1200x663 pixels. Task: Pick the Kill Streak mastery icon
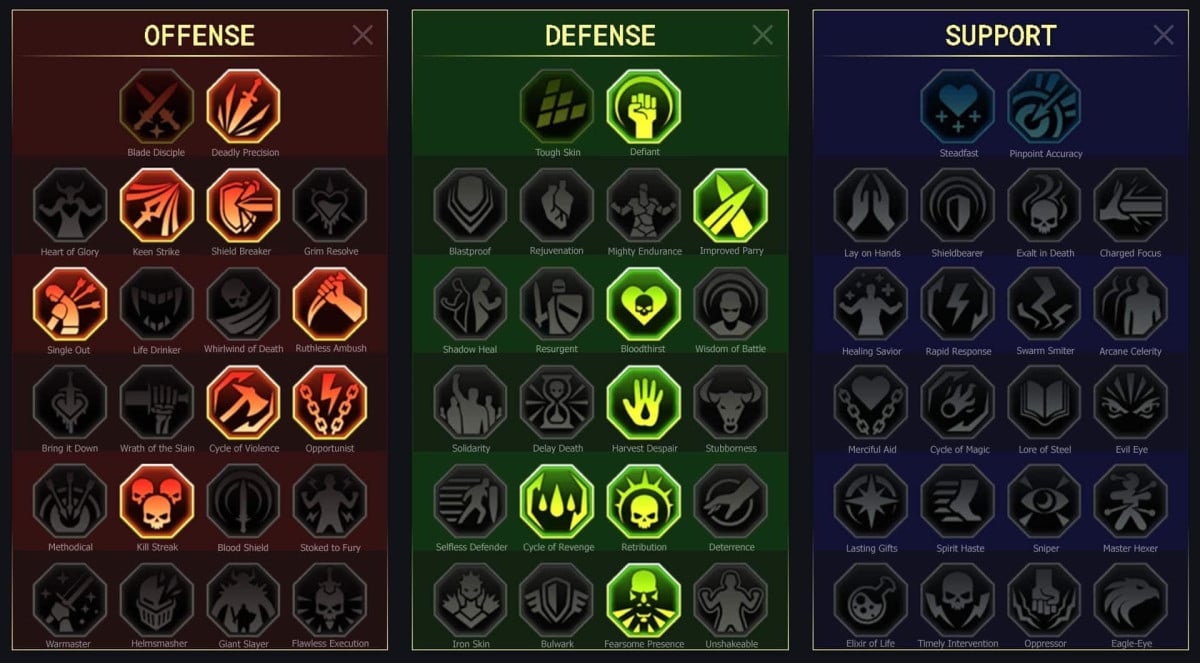pyautogui.click(x=157, y=501)
